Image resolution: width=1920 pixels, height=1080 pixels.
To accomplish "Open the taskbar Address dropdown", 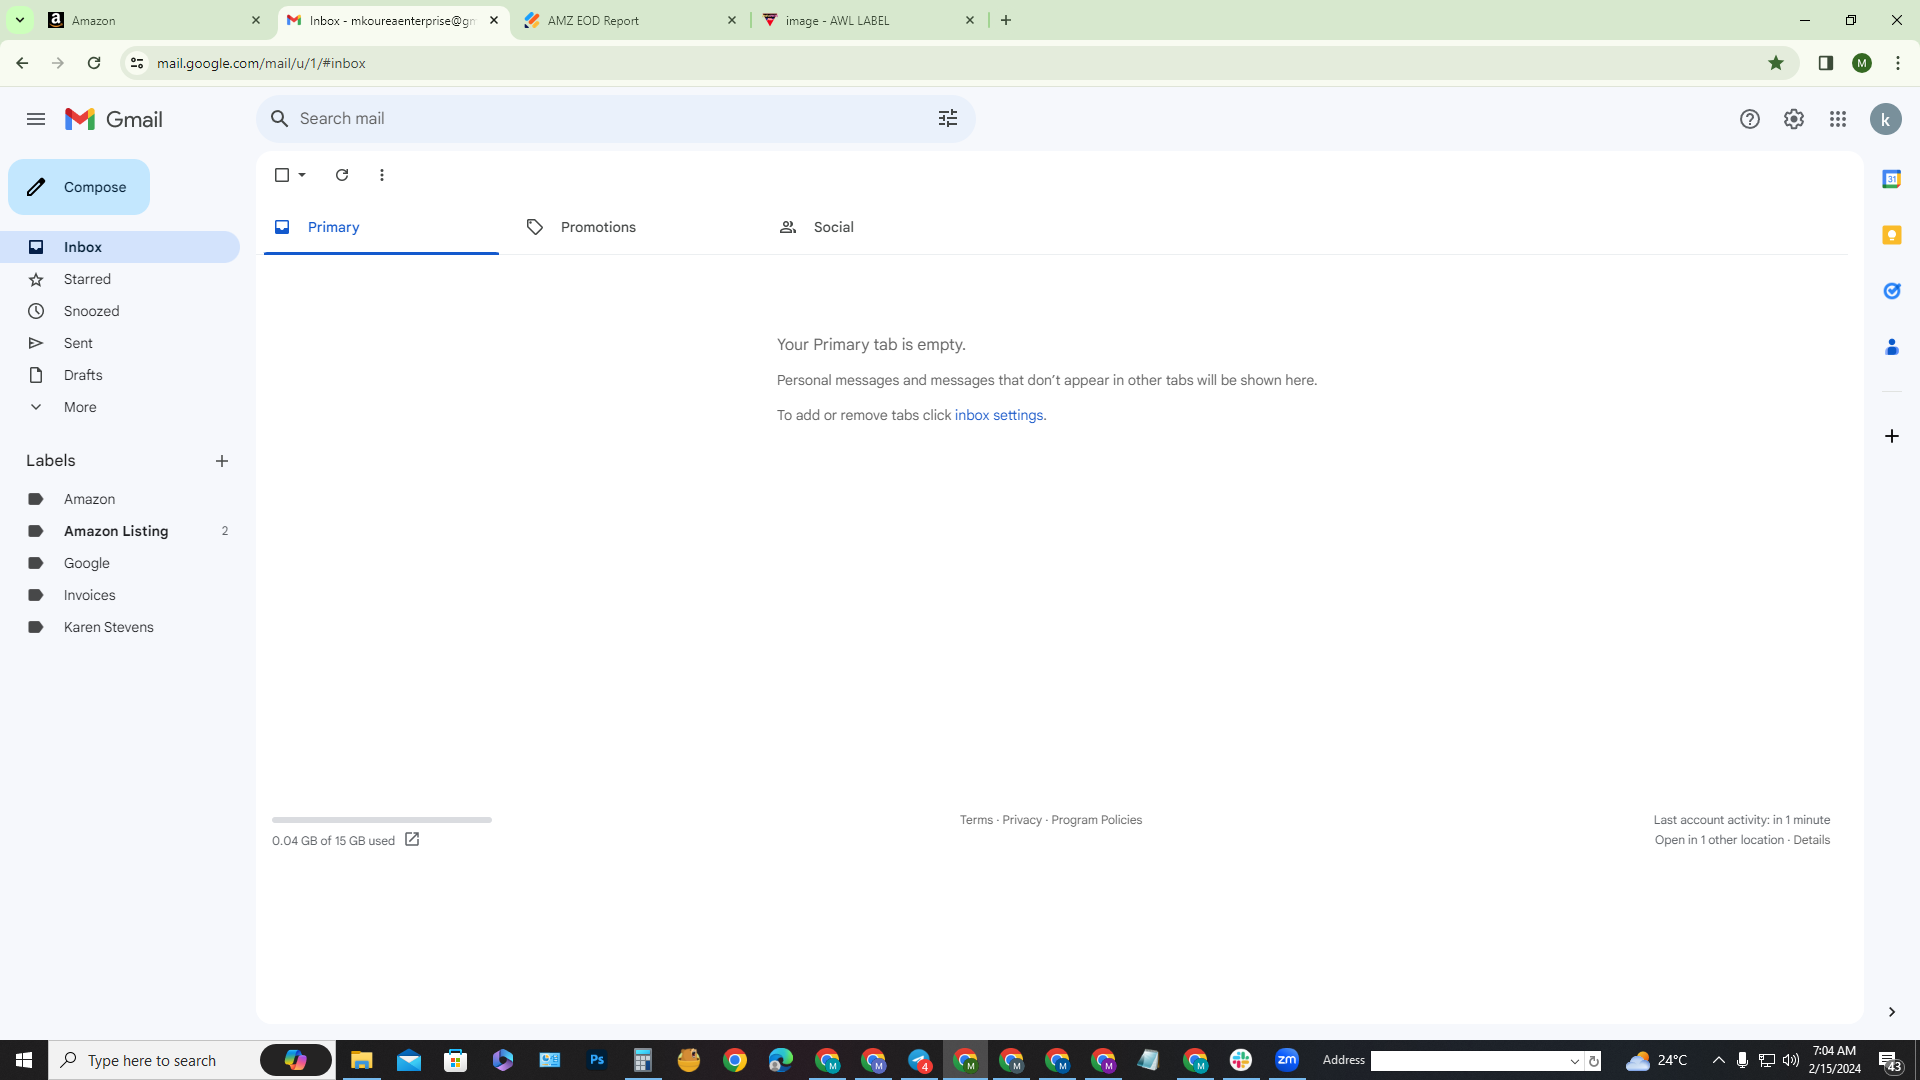I will [x=1575, y=1061].
